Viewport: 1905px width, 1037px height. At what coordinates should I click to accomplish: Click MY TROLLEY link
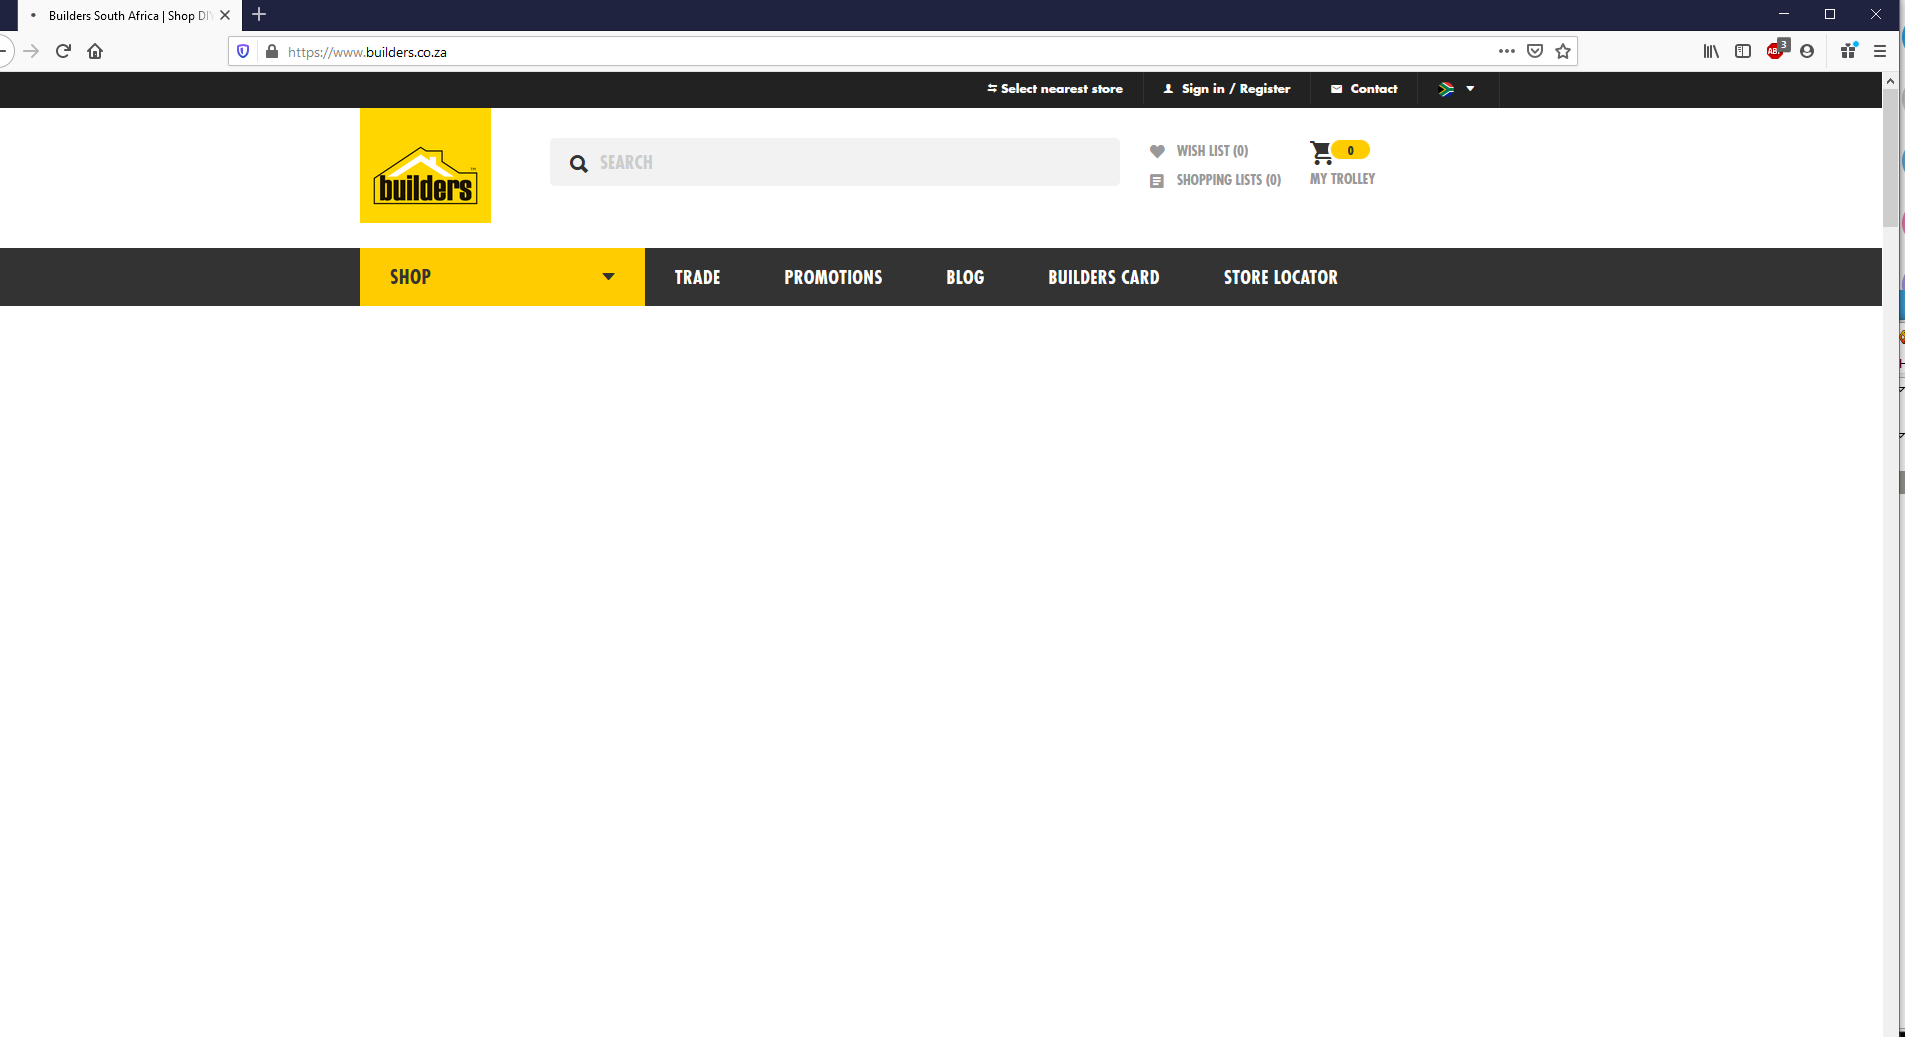point(1342,179)
